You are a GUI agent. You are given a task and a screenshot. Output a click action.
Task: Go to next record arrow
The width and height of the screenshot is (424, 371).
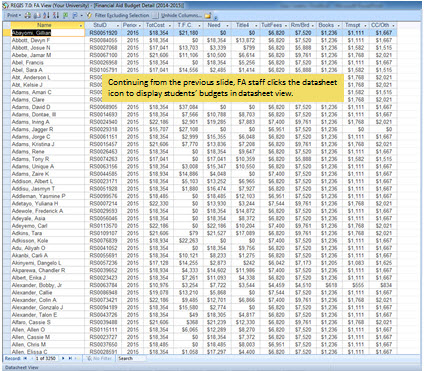tap(63, 358)
